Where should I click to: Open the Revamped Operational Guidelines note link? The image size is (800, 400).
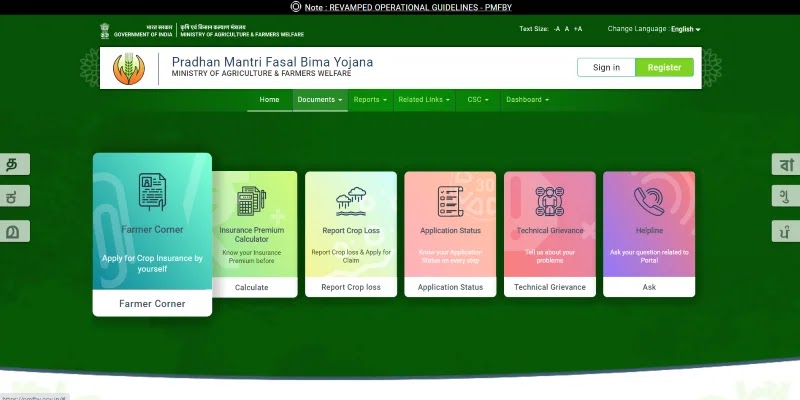(408, 7)
